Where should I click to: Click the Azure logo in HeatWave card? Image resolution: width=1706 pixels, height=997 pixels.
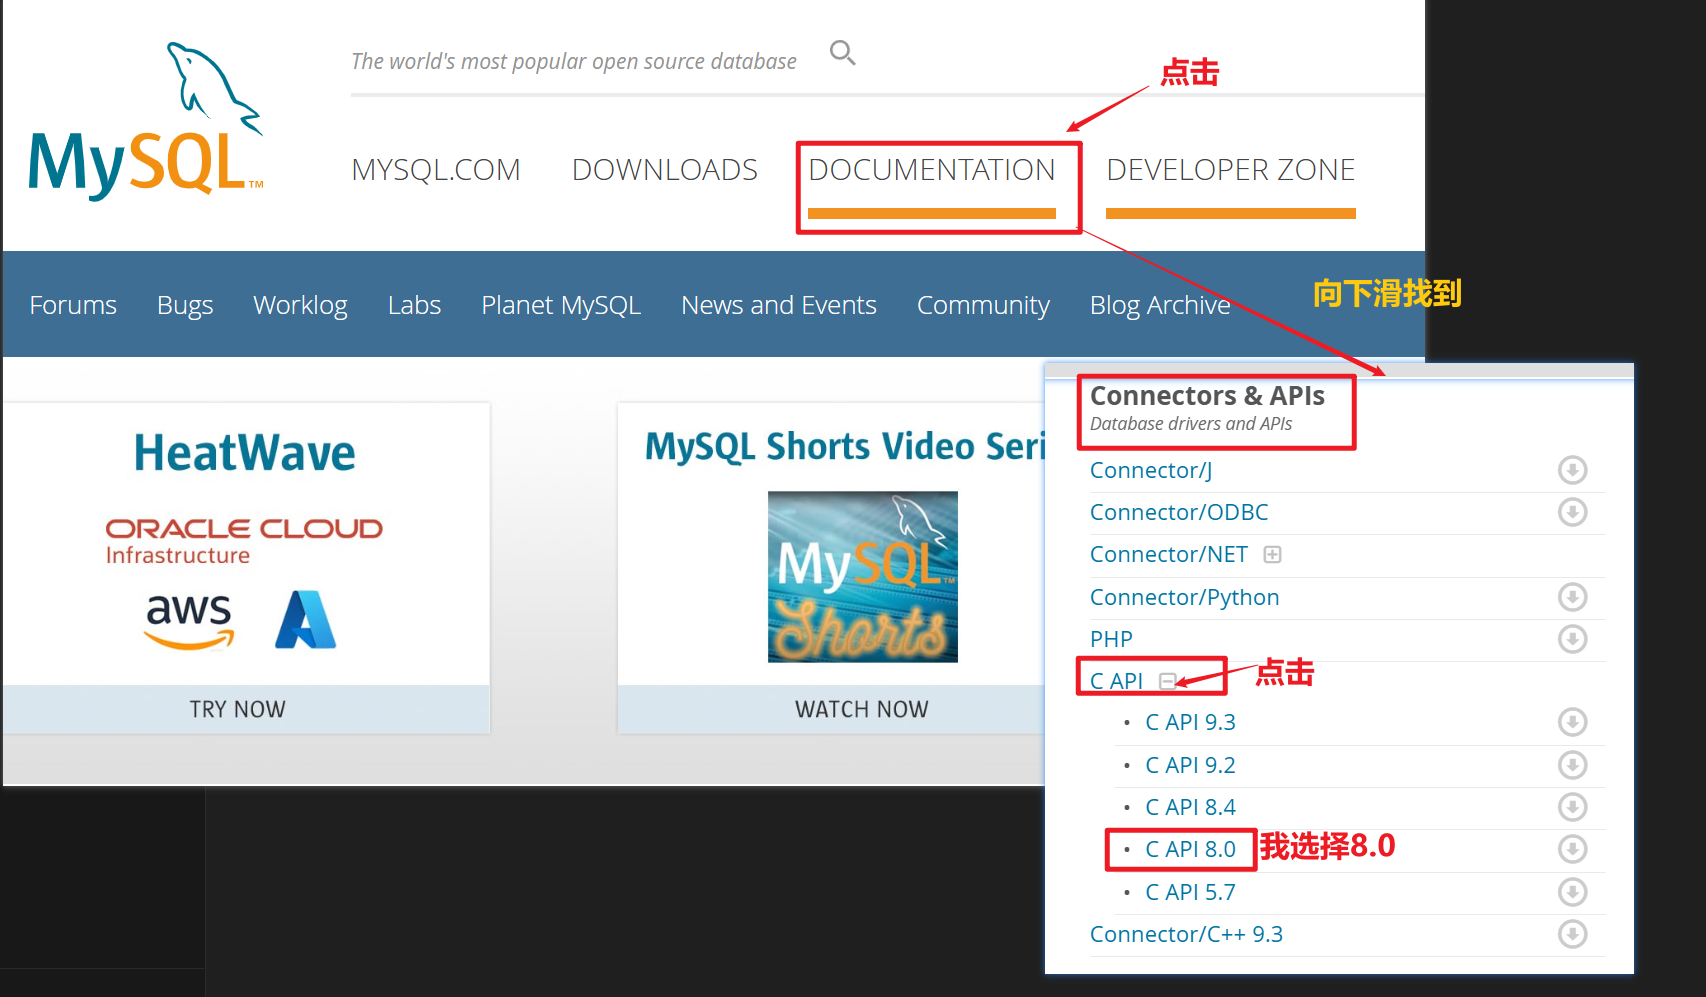tap(305, 620)
